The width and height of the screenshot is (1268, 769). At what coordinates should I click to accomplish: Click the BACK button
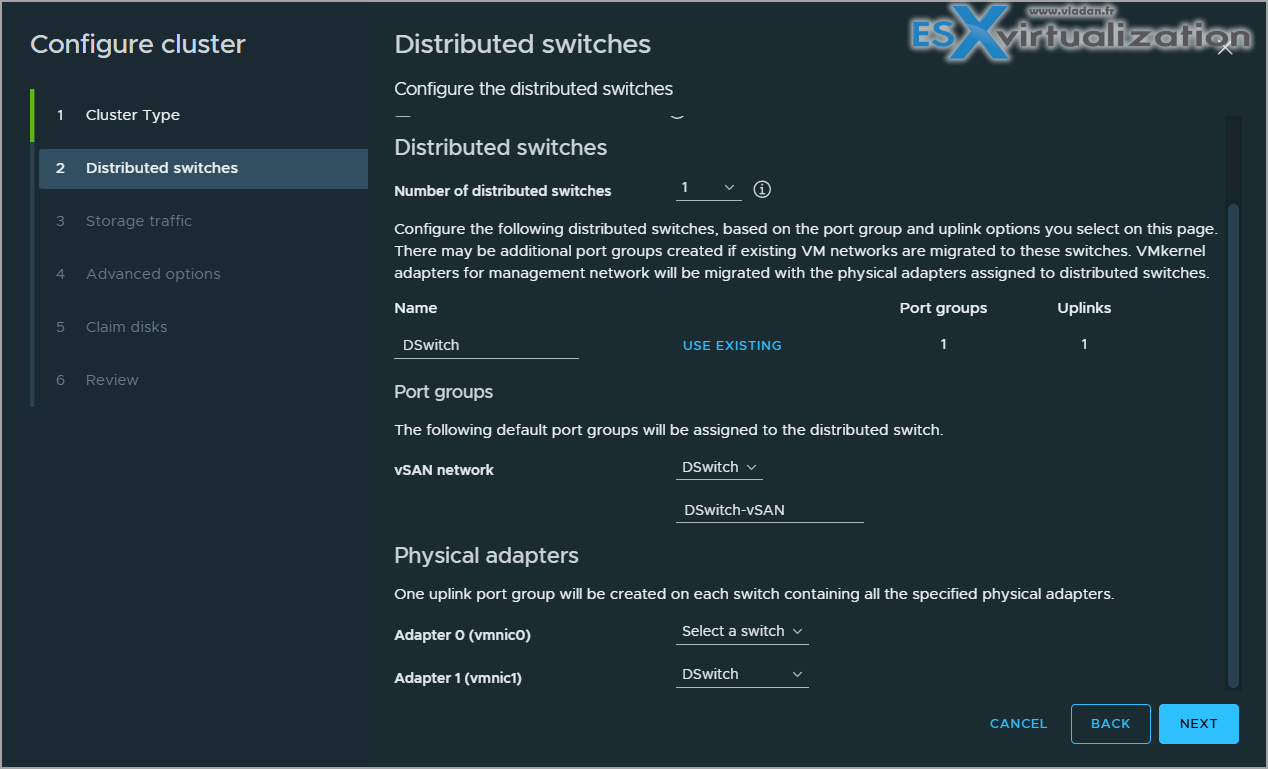1110,724
